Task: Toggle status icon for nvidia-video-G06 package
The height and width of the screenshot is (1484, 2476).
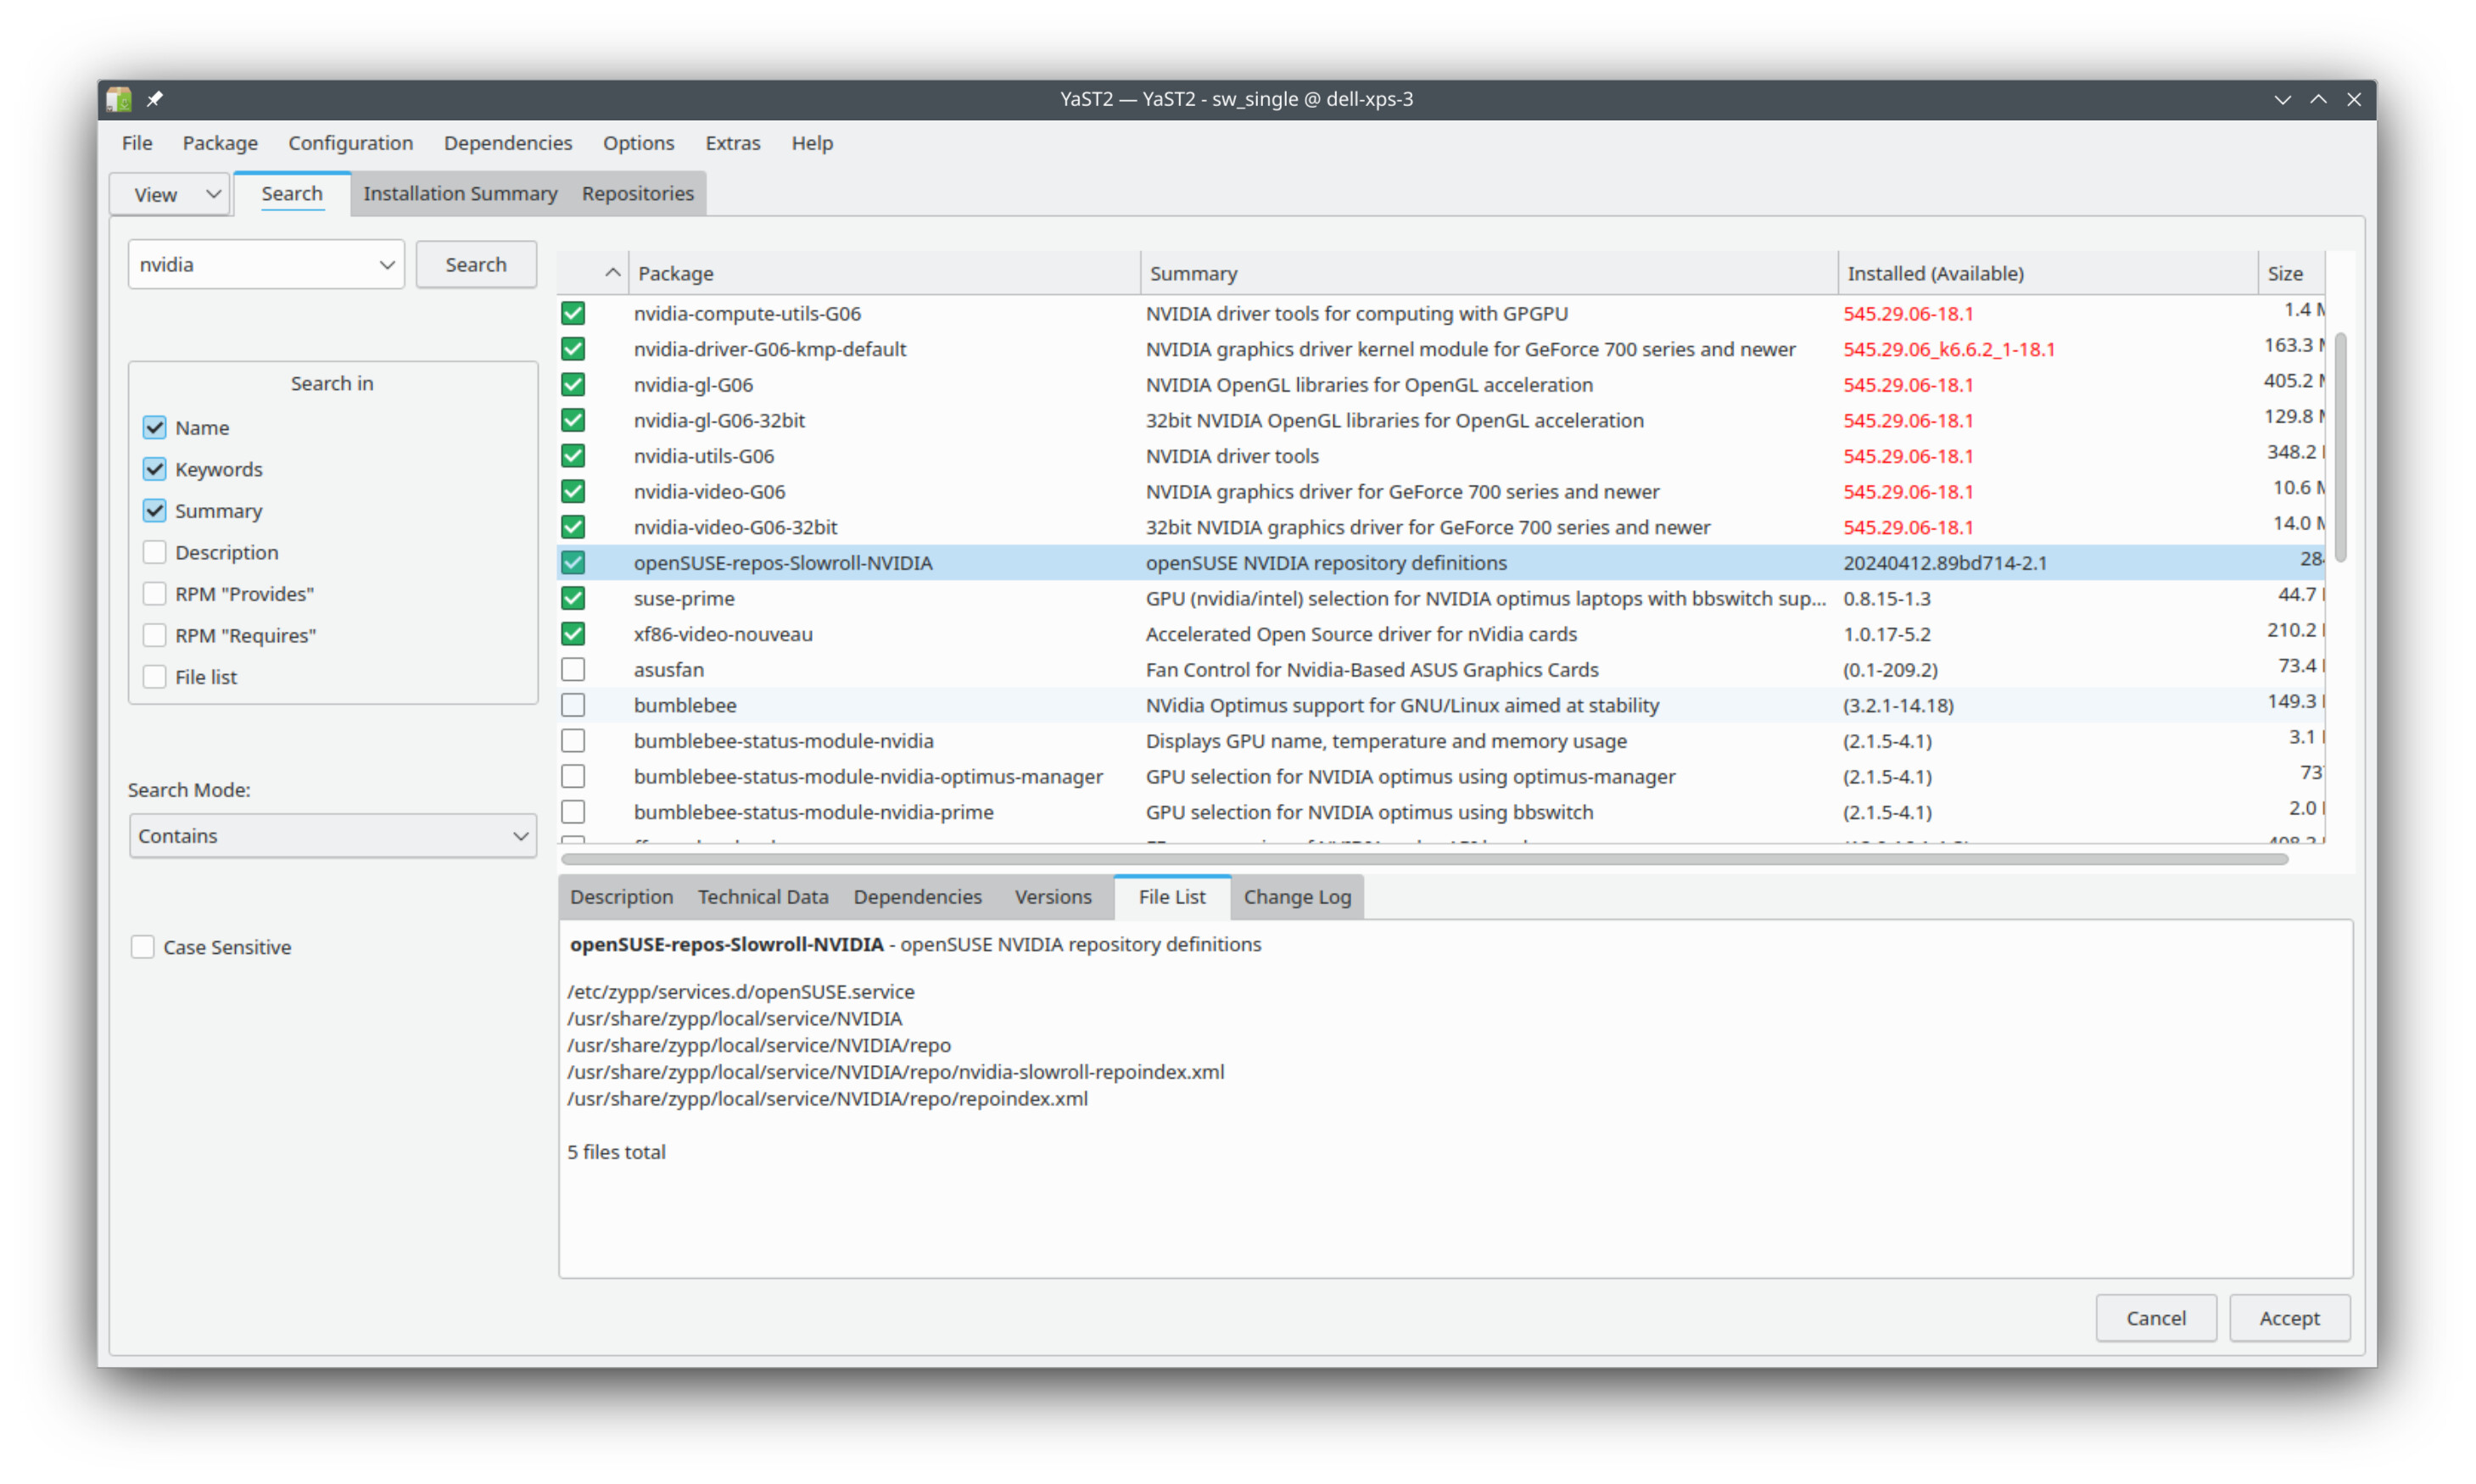Action: point(573,492)
